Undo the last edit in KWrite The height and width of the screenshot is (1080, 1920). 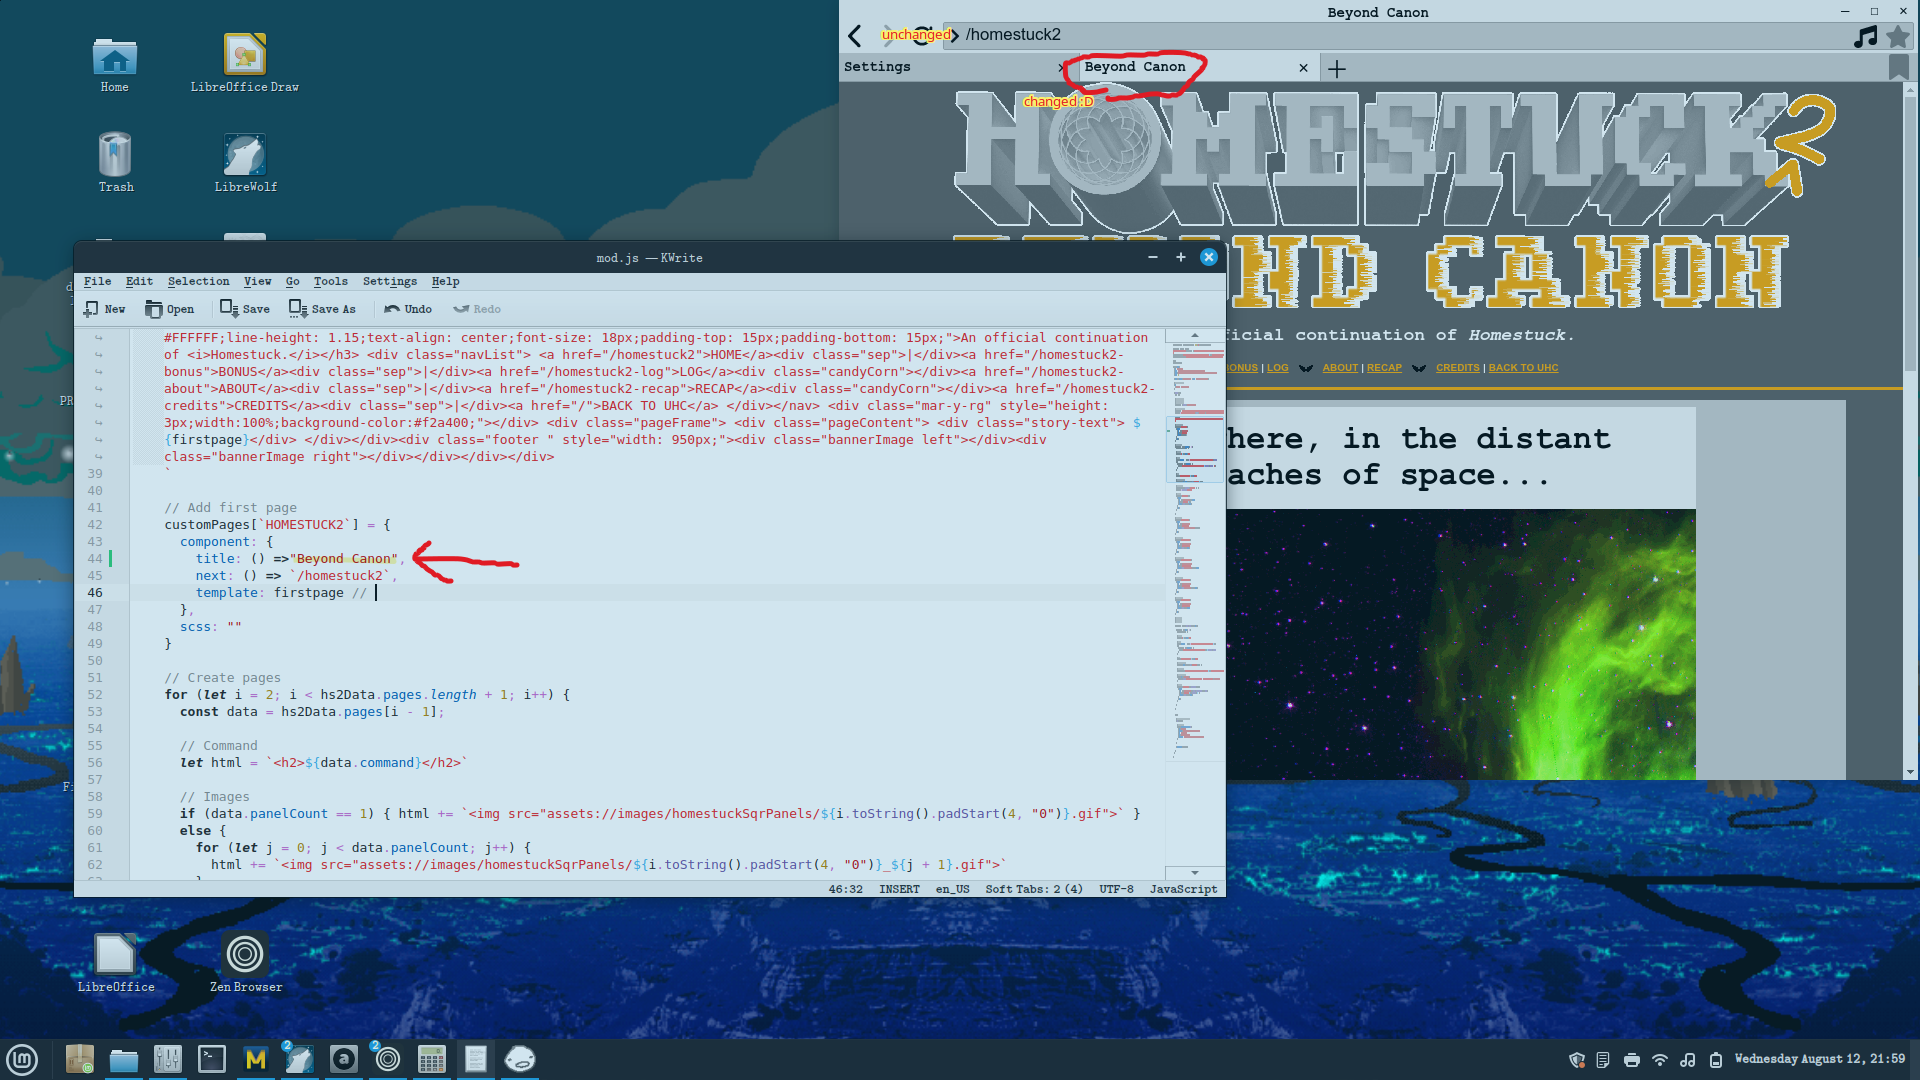[x=408, y=309]
